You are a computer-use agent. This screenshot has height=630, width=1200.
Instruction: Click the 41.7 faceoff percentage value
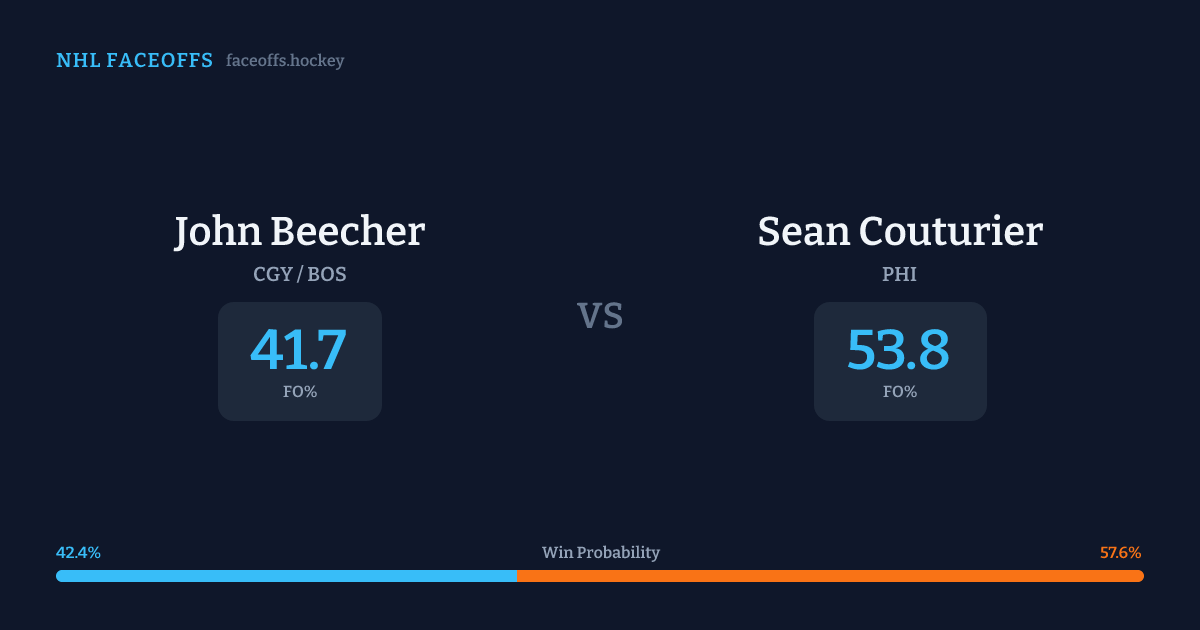299,349
